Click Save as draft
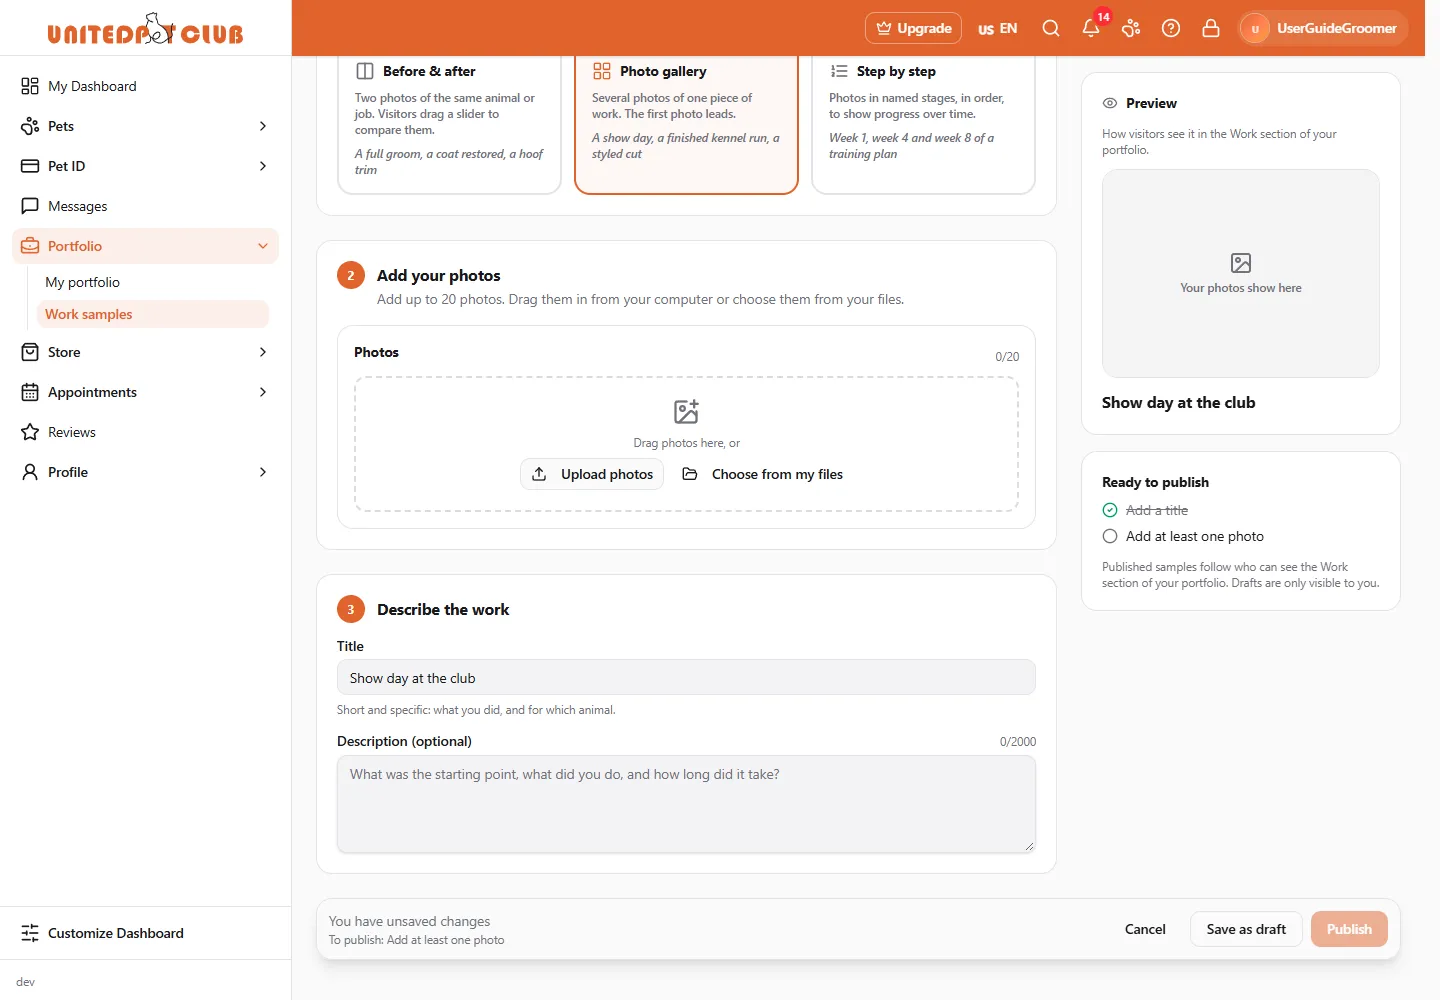The image size is (1440, 1000). click(1246, 929)
